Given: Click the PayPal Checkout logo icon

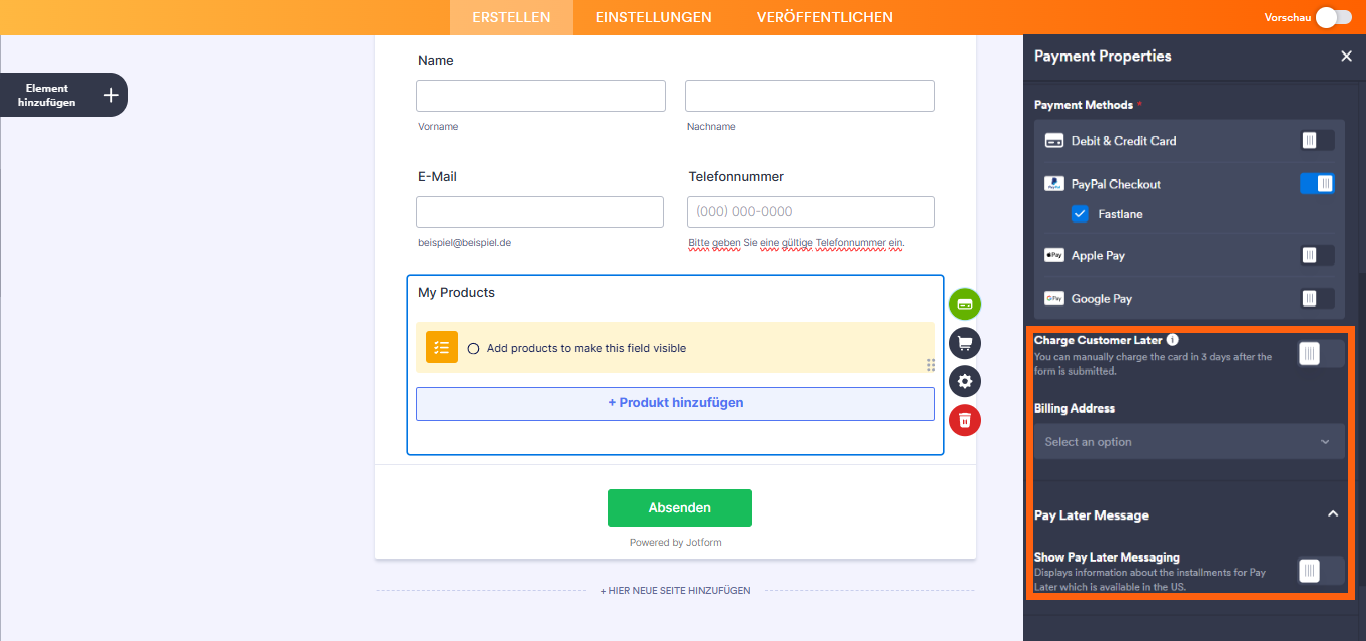Looking at the screenshot, I should tap(1053, 183).
